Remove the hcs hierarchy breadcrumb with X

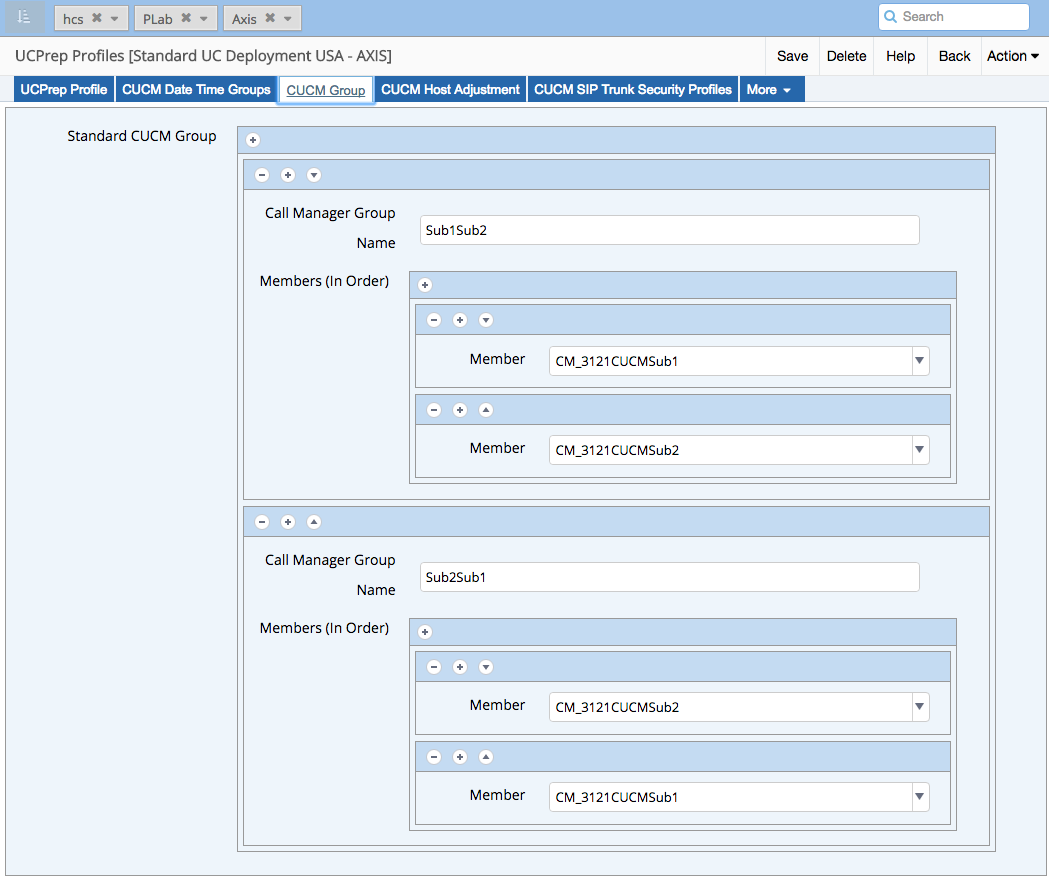97,18
